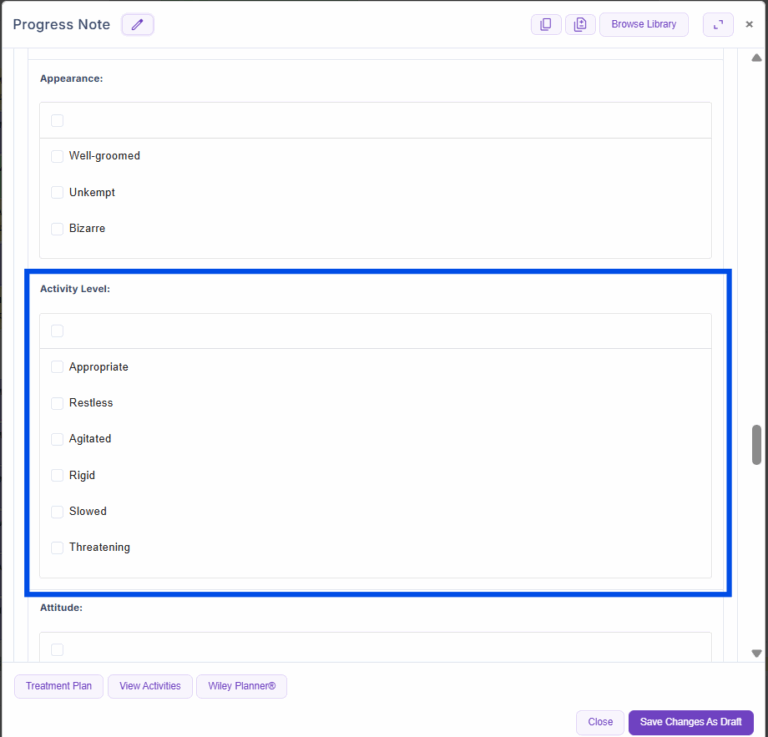Click the pencil edit icon beside Progress Note
This screenshot has width=768, height=737.
(137, 25)
